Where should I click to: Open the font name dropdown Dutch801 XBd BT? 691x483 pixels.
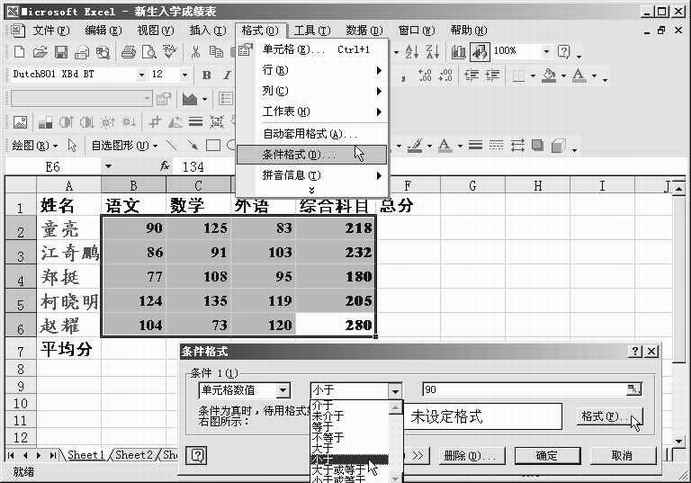pyautogui.click(x=141, y=75)
